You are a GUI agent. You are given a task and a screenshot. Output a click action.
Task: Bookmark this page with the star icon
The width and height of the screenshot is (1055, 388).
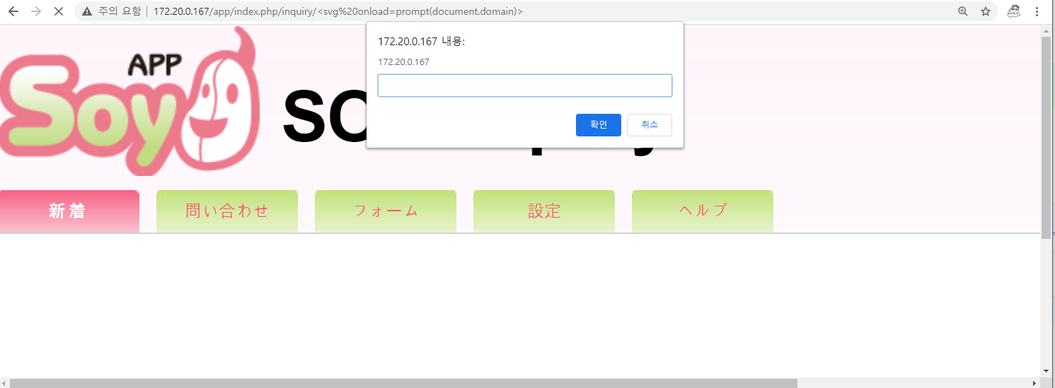pyautogui.click(x=986, y=11)
